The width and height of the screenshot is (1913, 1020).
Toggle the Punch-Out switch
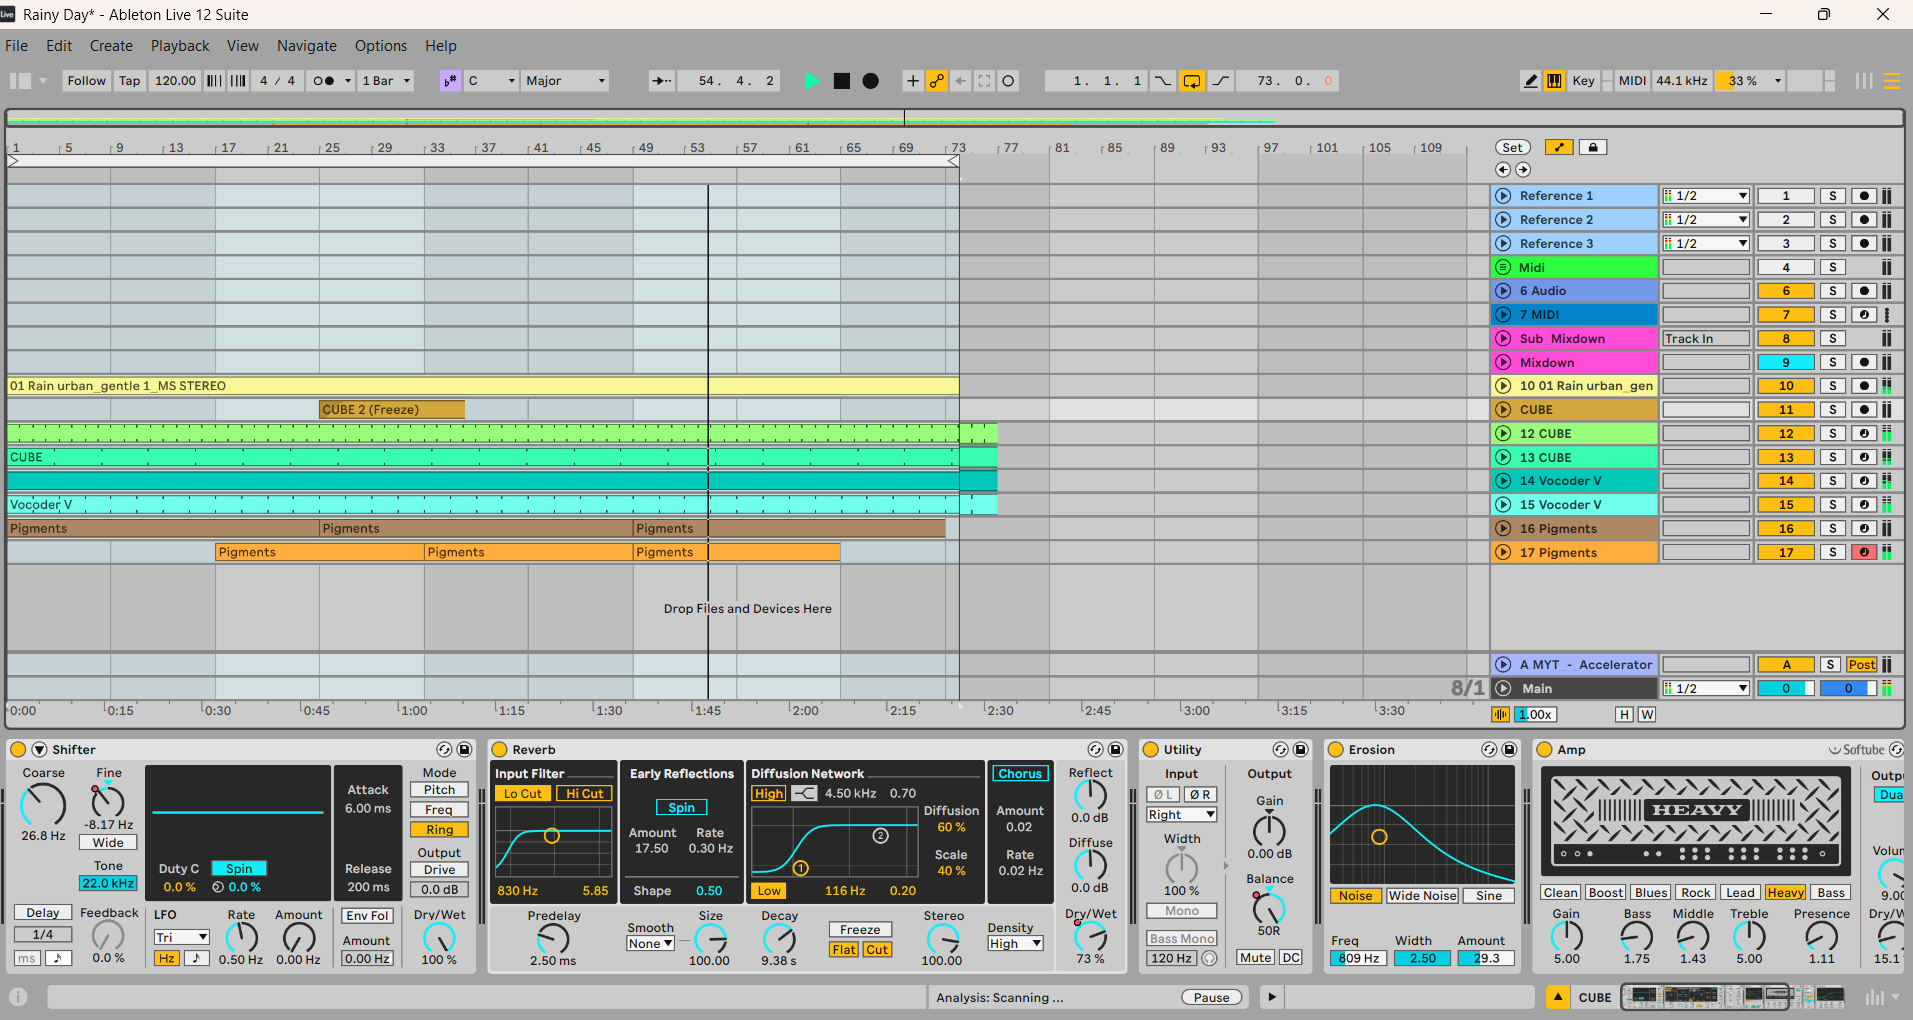pyautogui.click(x=1221, y=81)
